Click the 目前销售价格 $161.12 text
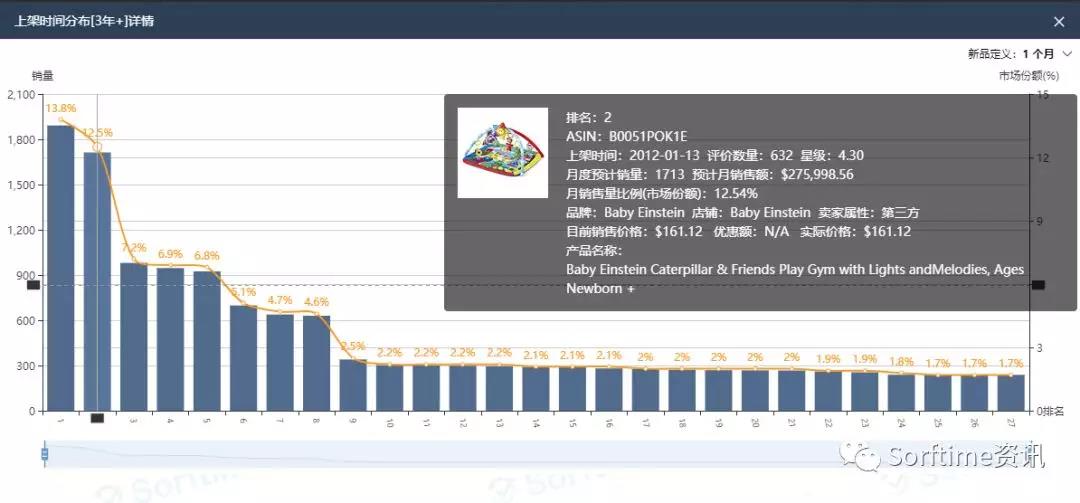 pos(634,232)
